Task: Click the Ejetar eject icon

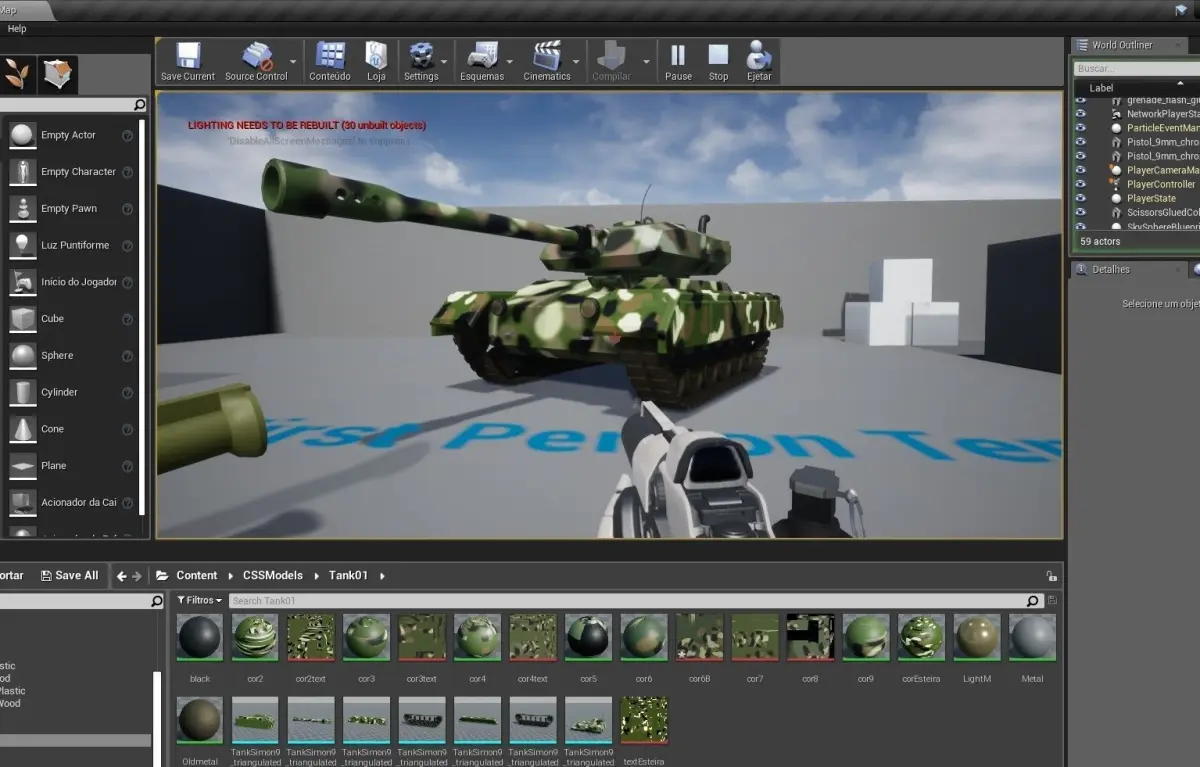Action: pyautogui.click(x=759, y=61)
